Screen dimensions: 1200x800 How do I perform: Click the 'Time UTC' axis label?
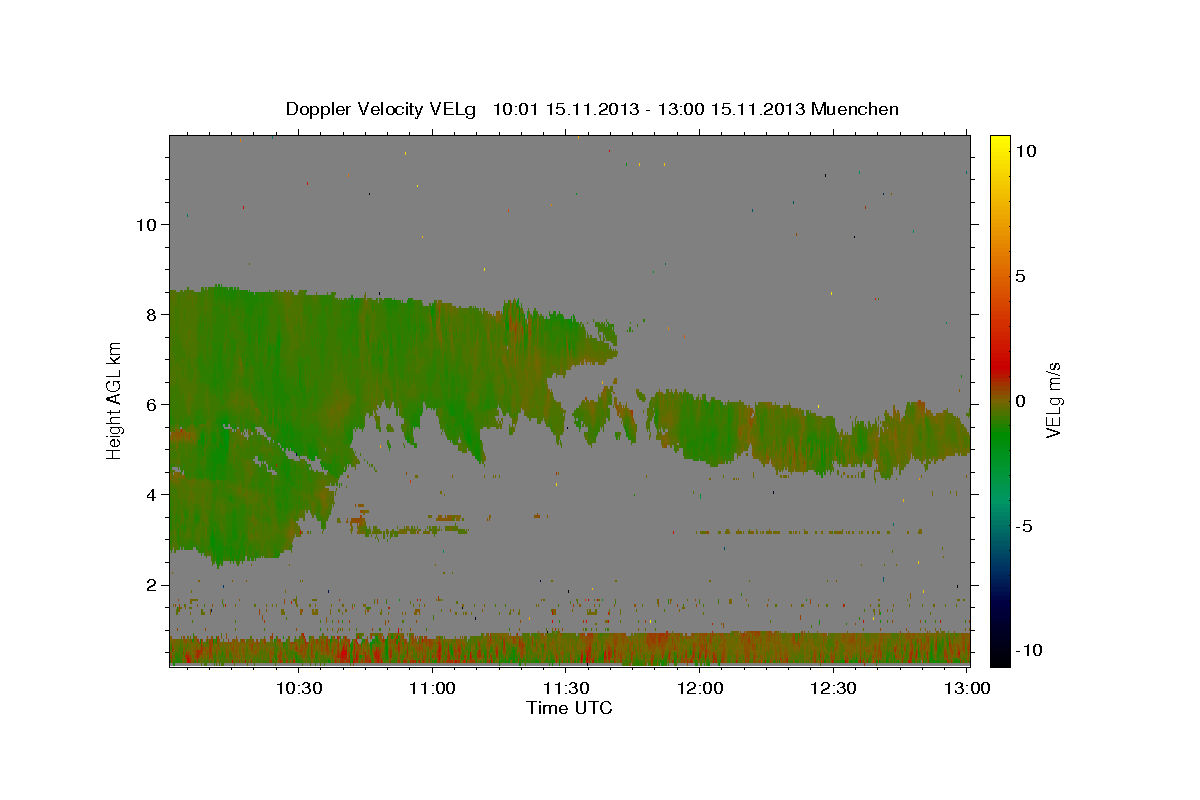tap(569, 708)
